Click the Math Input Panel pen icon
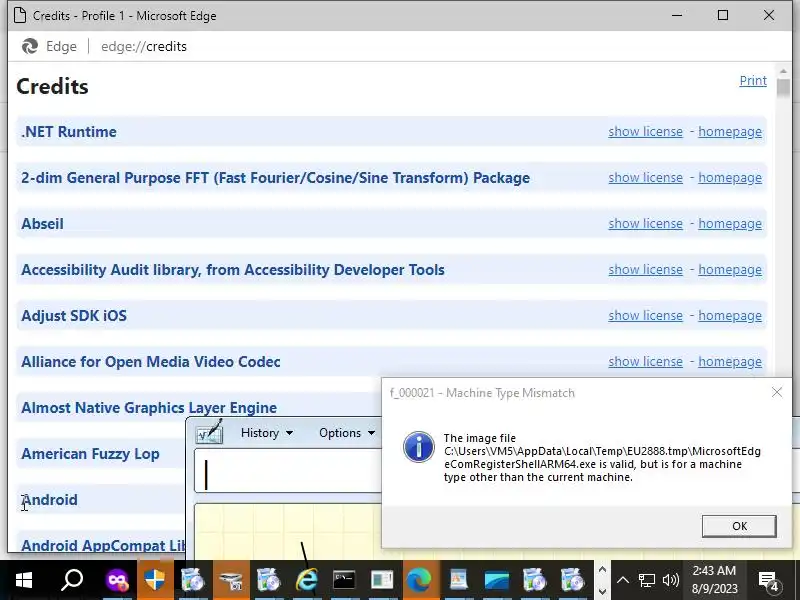Screen dimensions: 800x600 coord(210,432)
